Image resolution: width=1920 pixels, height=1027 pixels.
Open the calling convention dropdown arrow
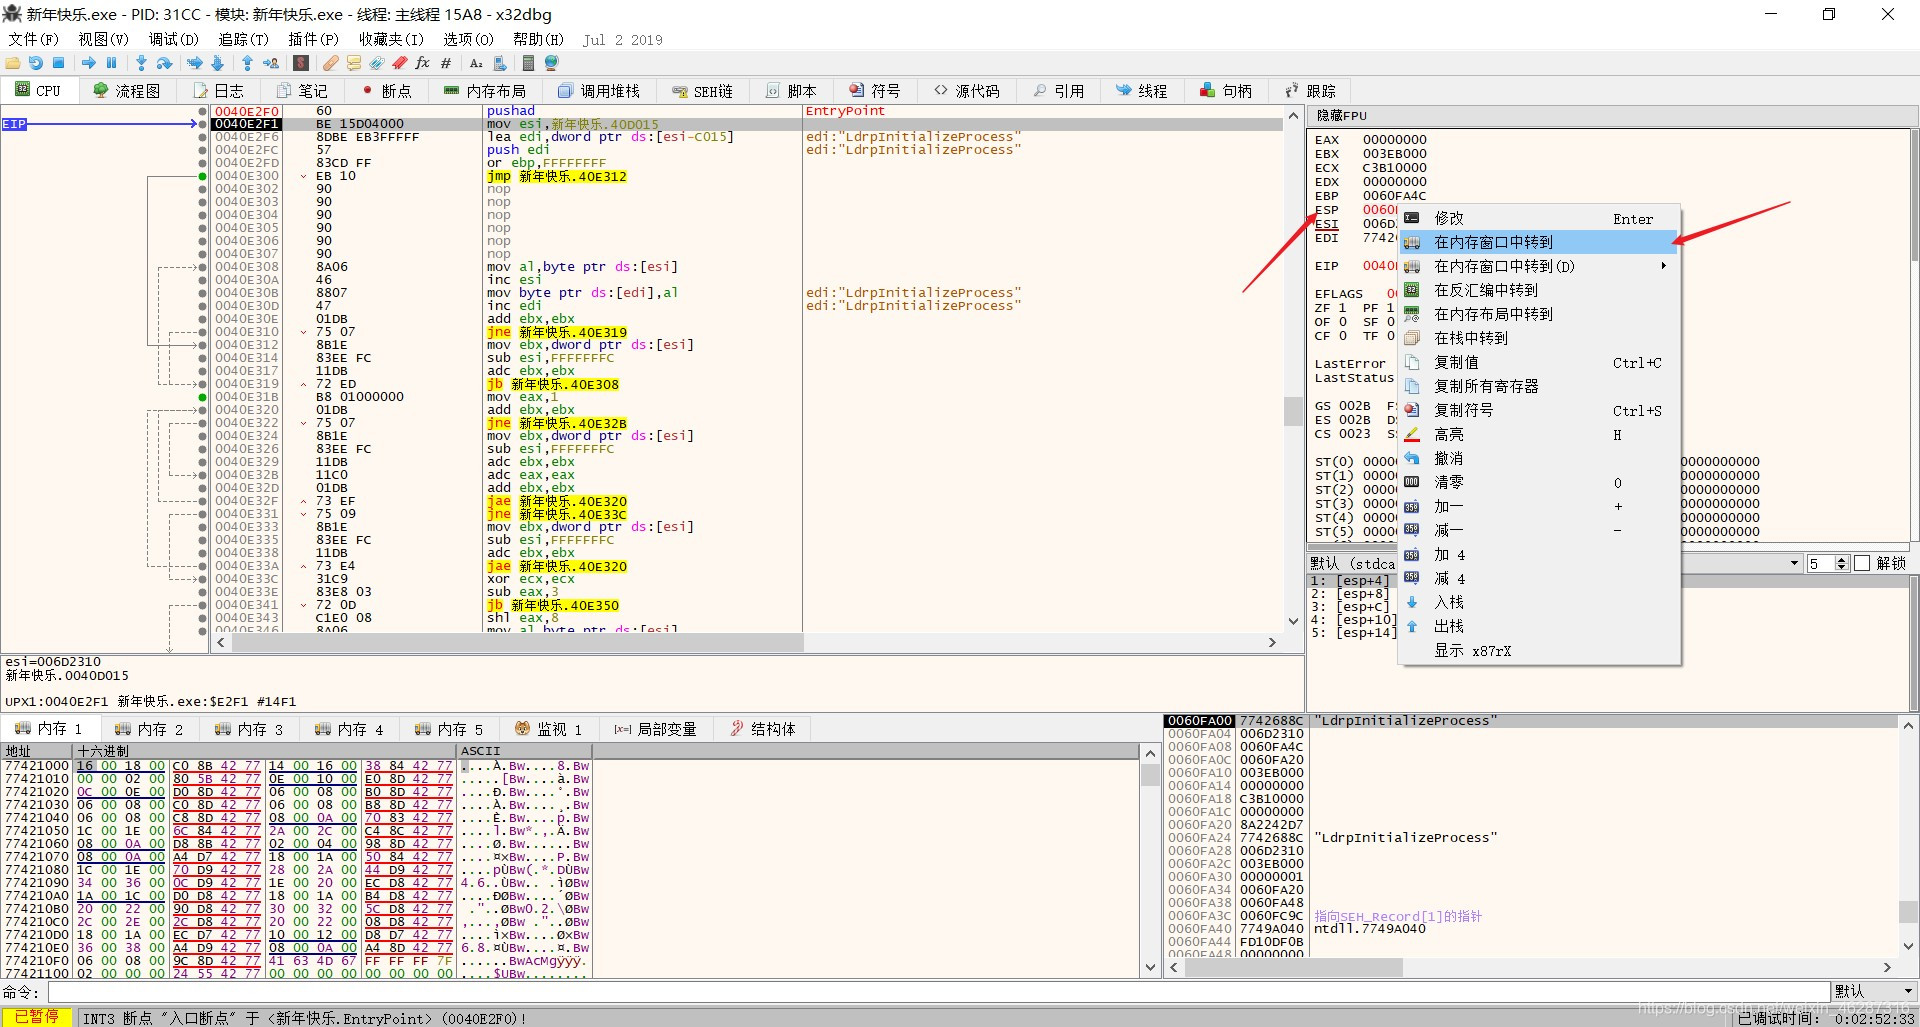coord(1794,564)
